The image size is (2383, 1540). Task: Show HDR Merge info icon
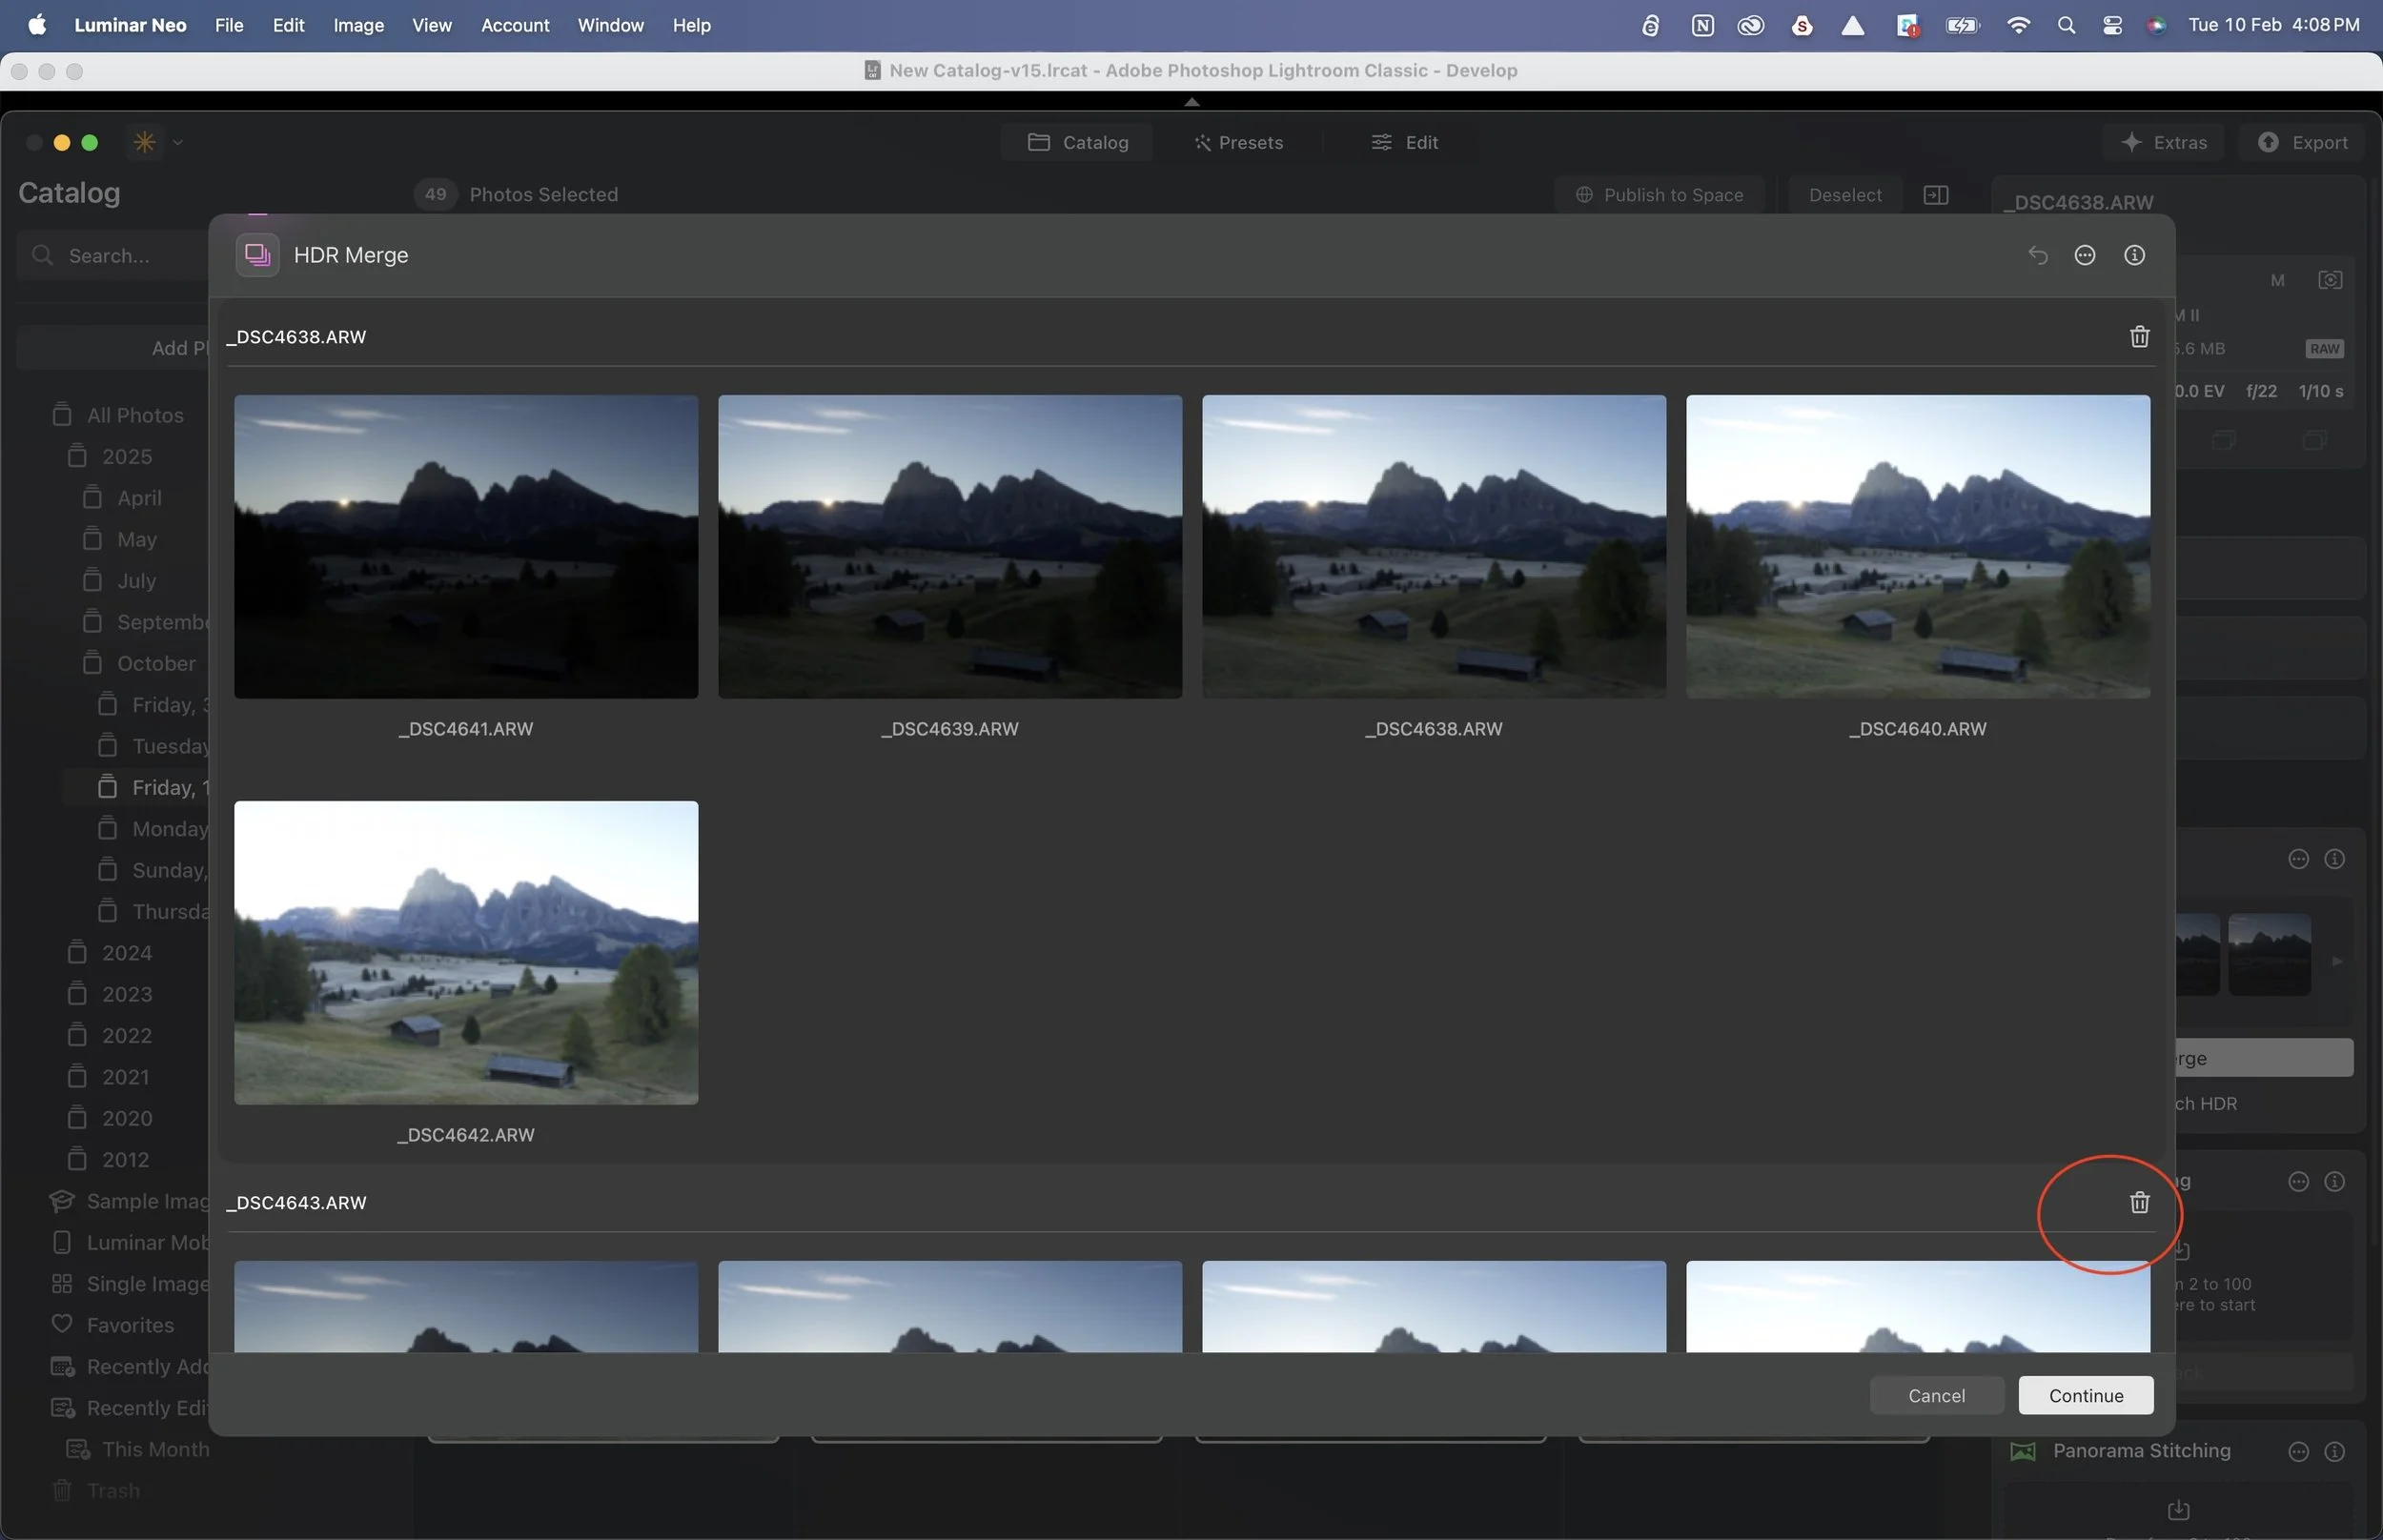pyautogui.click(x=2134, y=255)
